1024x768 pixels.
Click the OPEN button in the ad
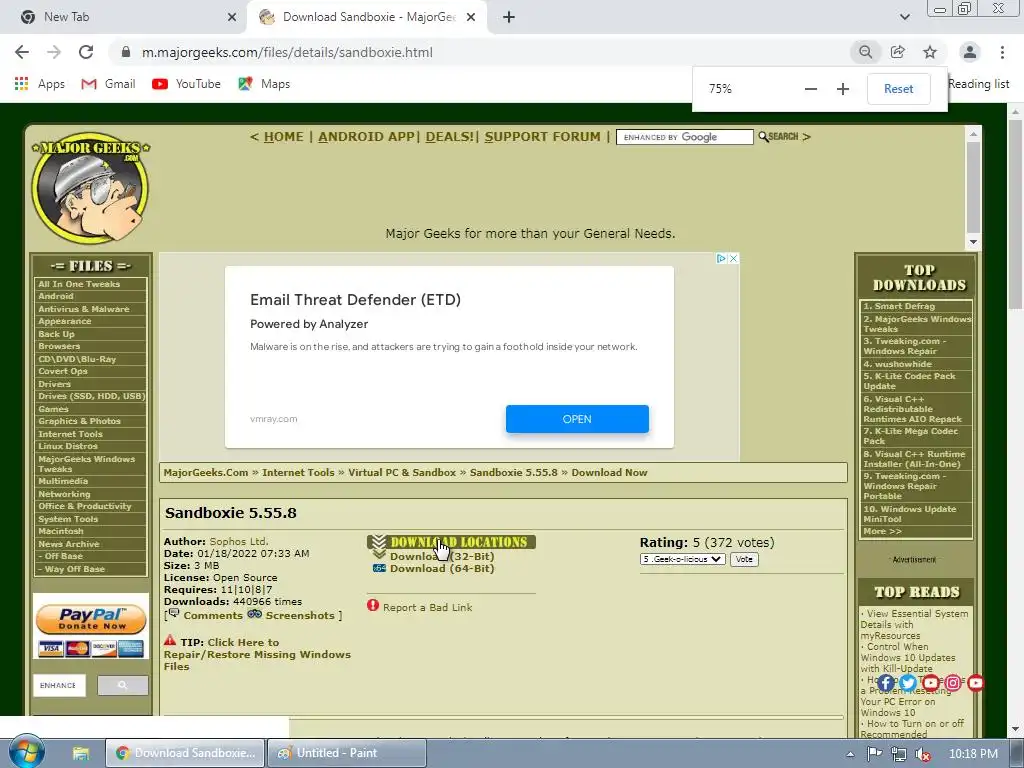(x=577, y=419)
